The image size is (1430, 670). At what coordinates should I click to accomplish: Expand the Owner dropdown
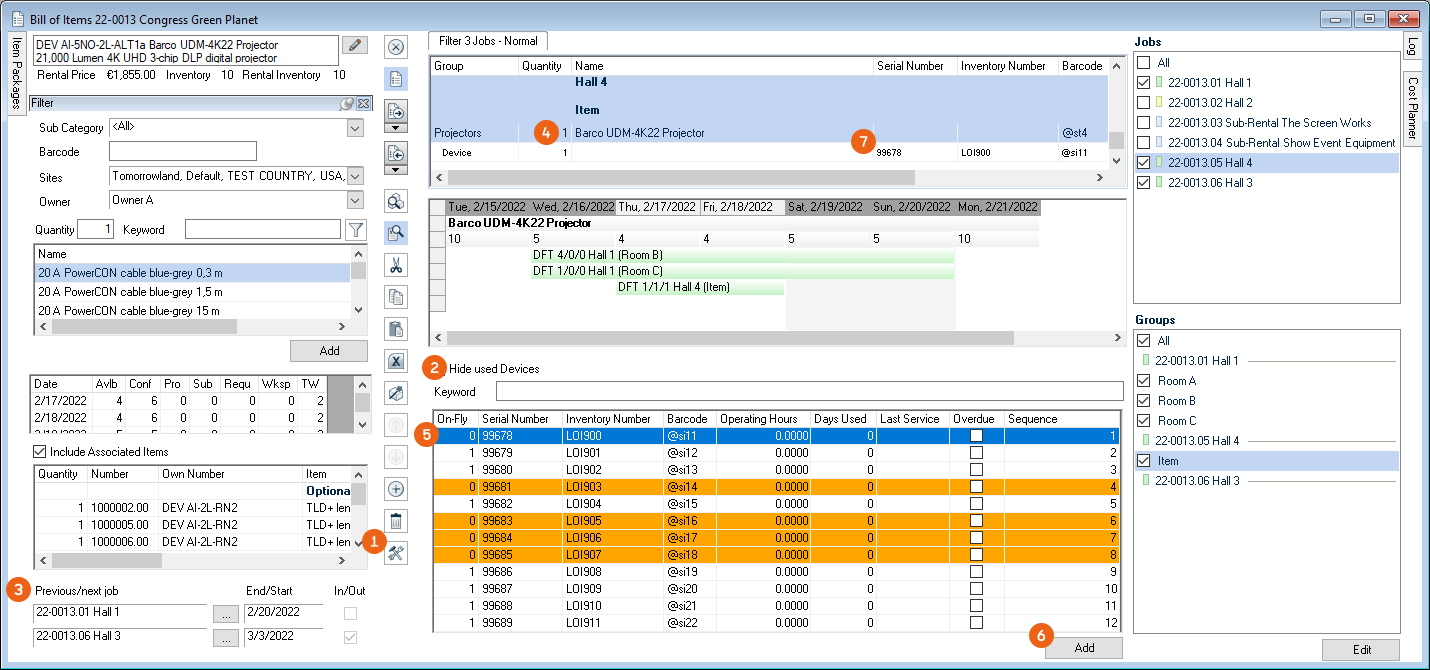(355, 200)
